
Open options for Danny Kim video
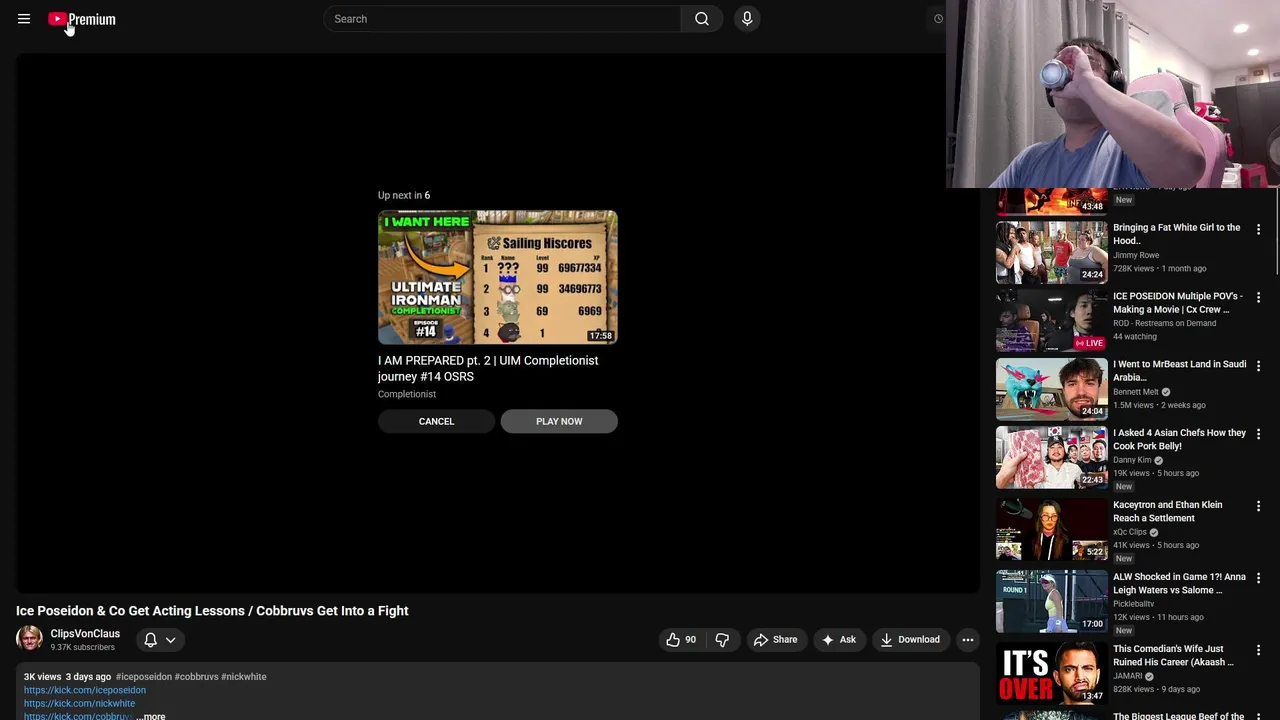[x=1258, y=434]
